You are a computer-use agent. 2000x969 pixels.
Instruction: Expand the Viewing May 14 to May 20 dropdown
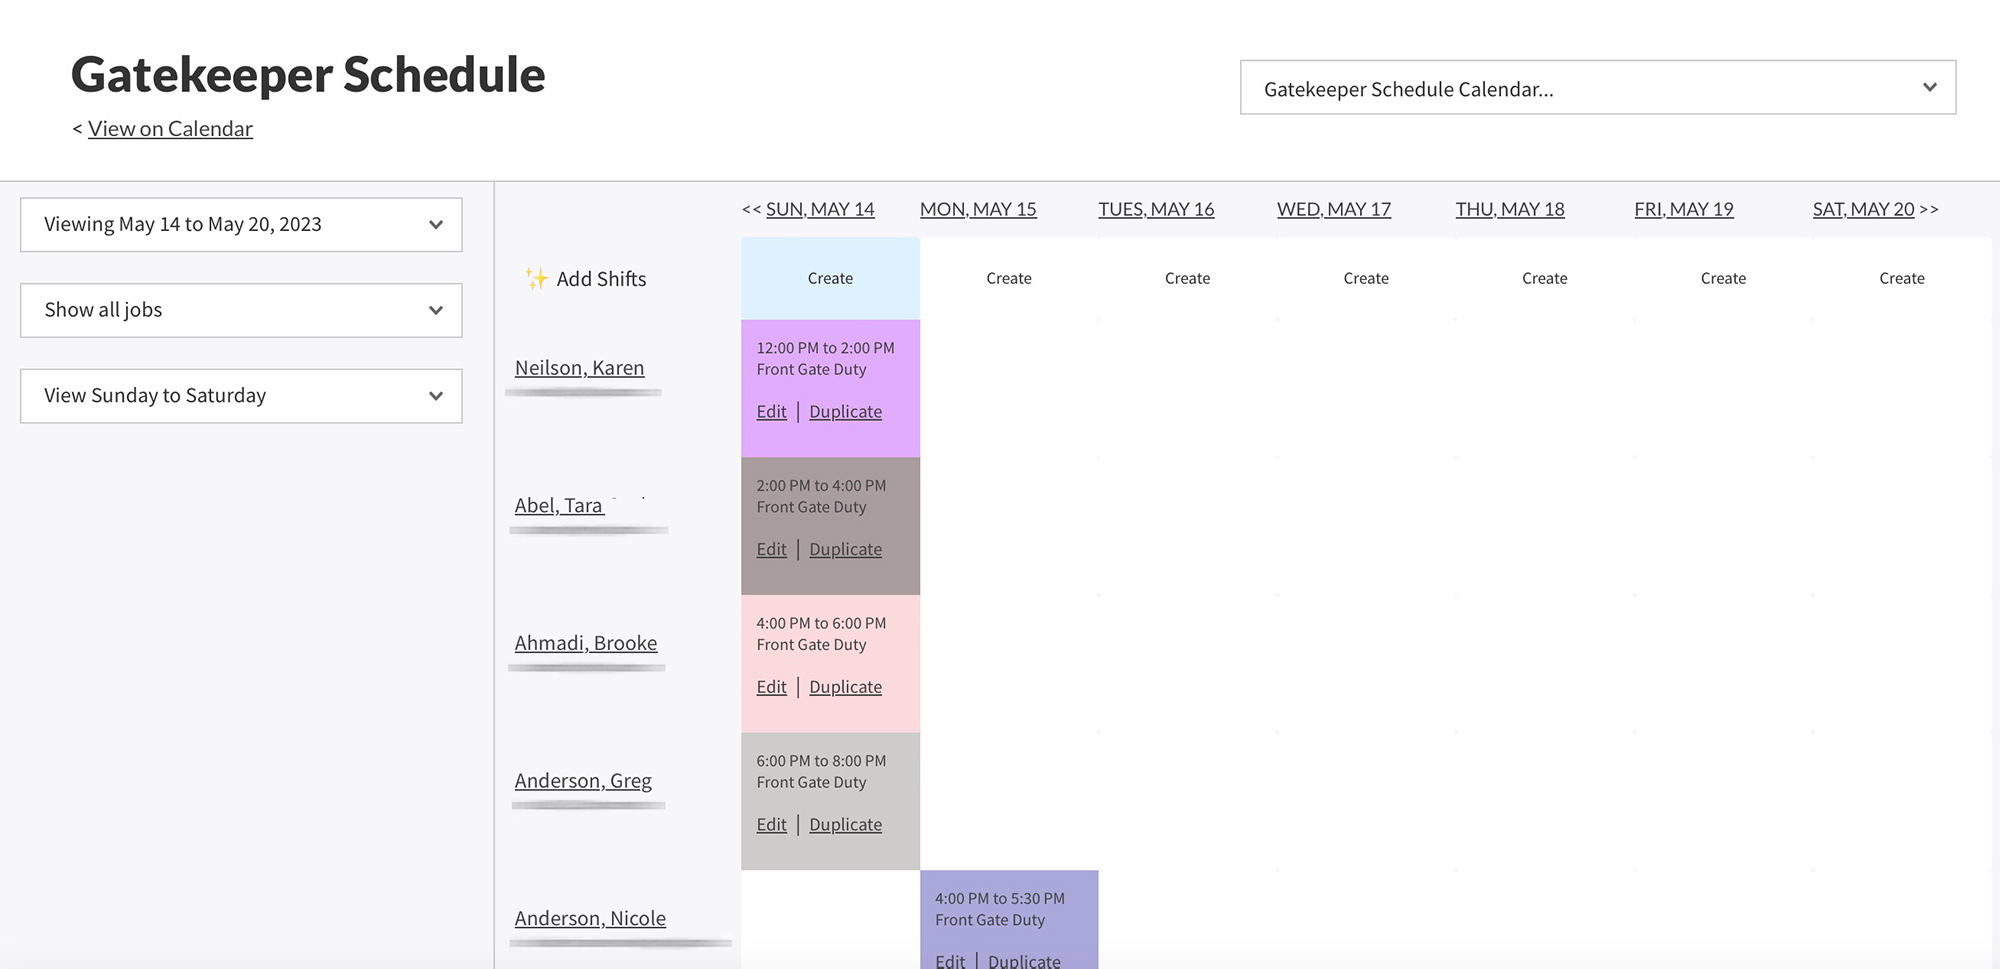(241, 225)
